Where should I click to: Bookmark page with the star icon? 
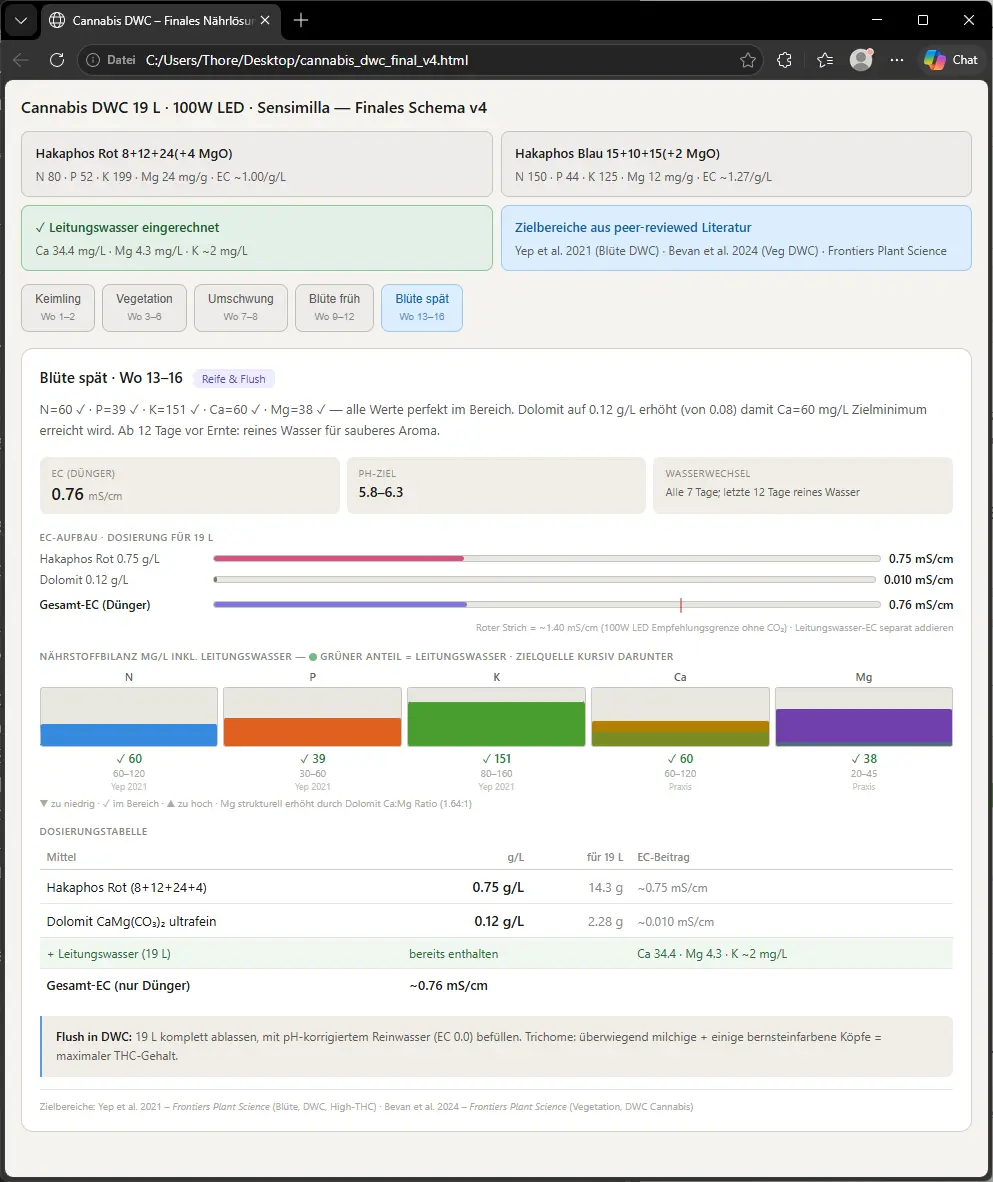click(747, 60)
